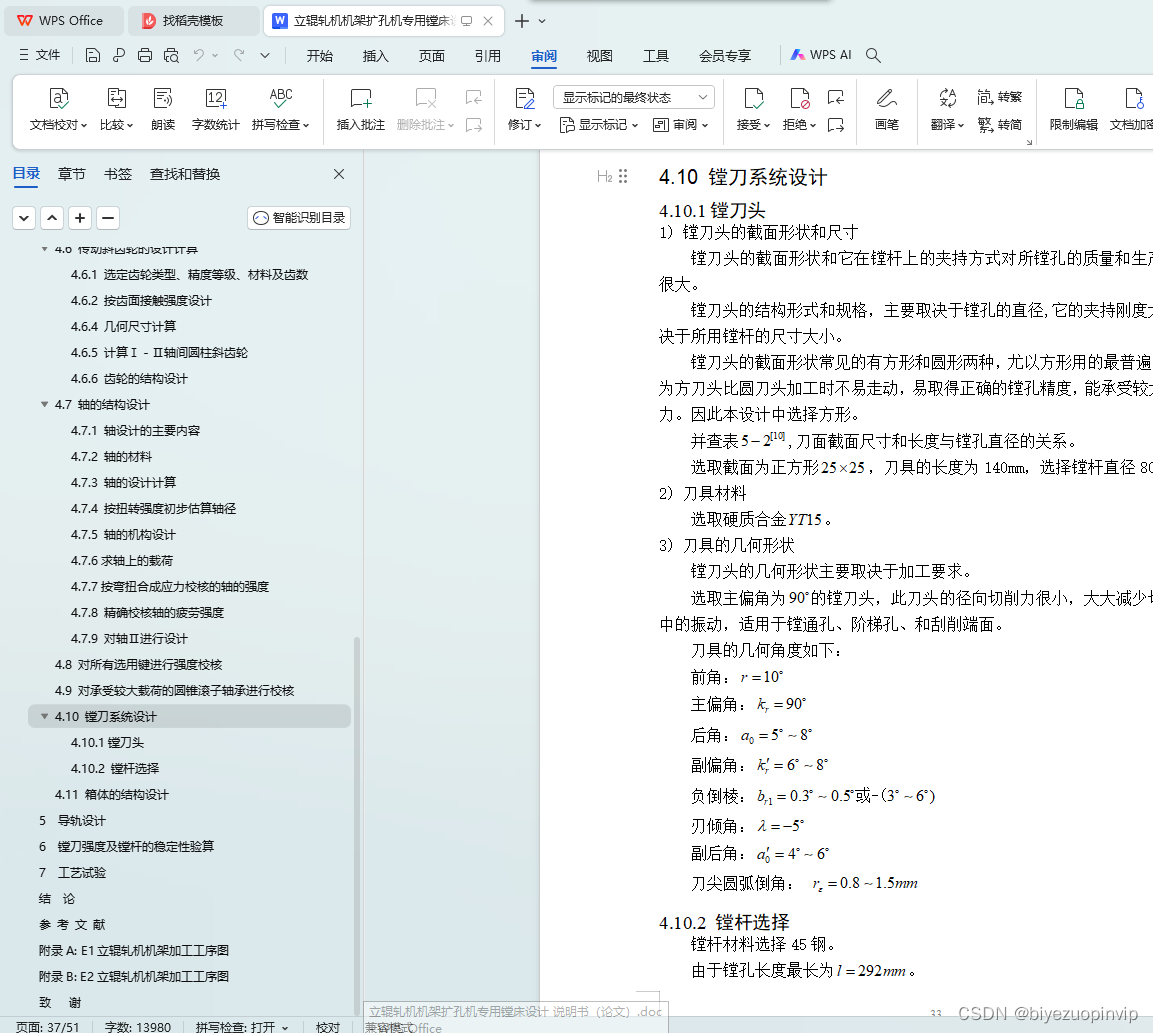1153x1033 pixels.
Task: Expand the 审阅 pane dropdown in ribbon
Action: tap(680, 125)
